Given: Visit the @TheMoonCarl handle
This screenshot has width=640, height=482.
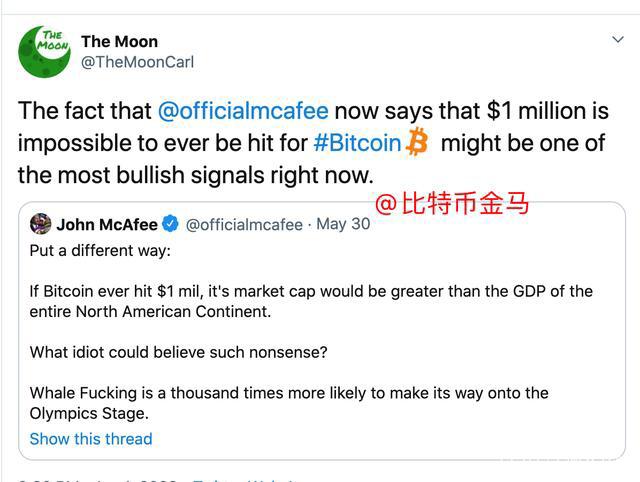Looking at the screenshot, I should (x=137, y=62).
